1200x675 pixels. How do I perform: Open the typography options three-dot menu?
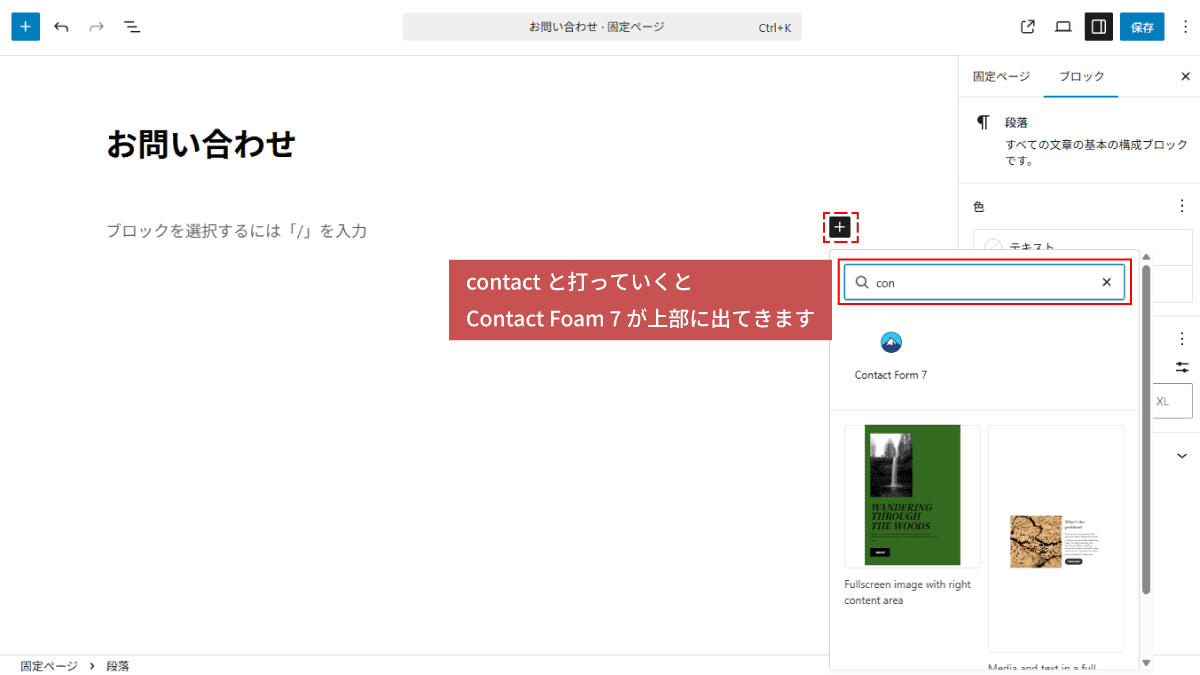click(x=1182, y=338)
